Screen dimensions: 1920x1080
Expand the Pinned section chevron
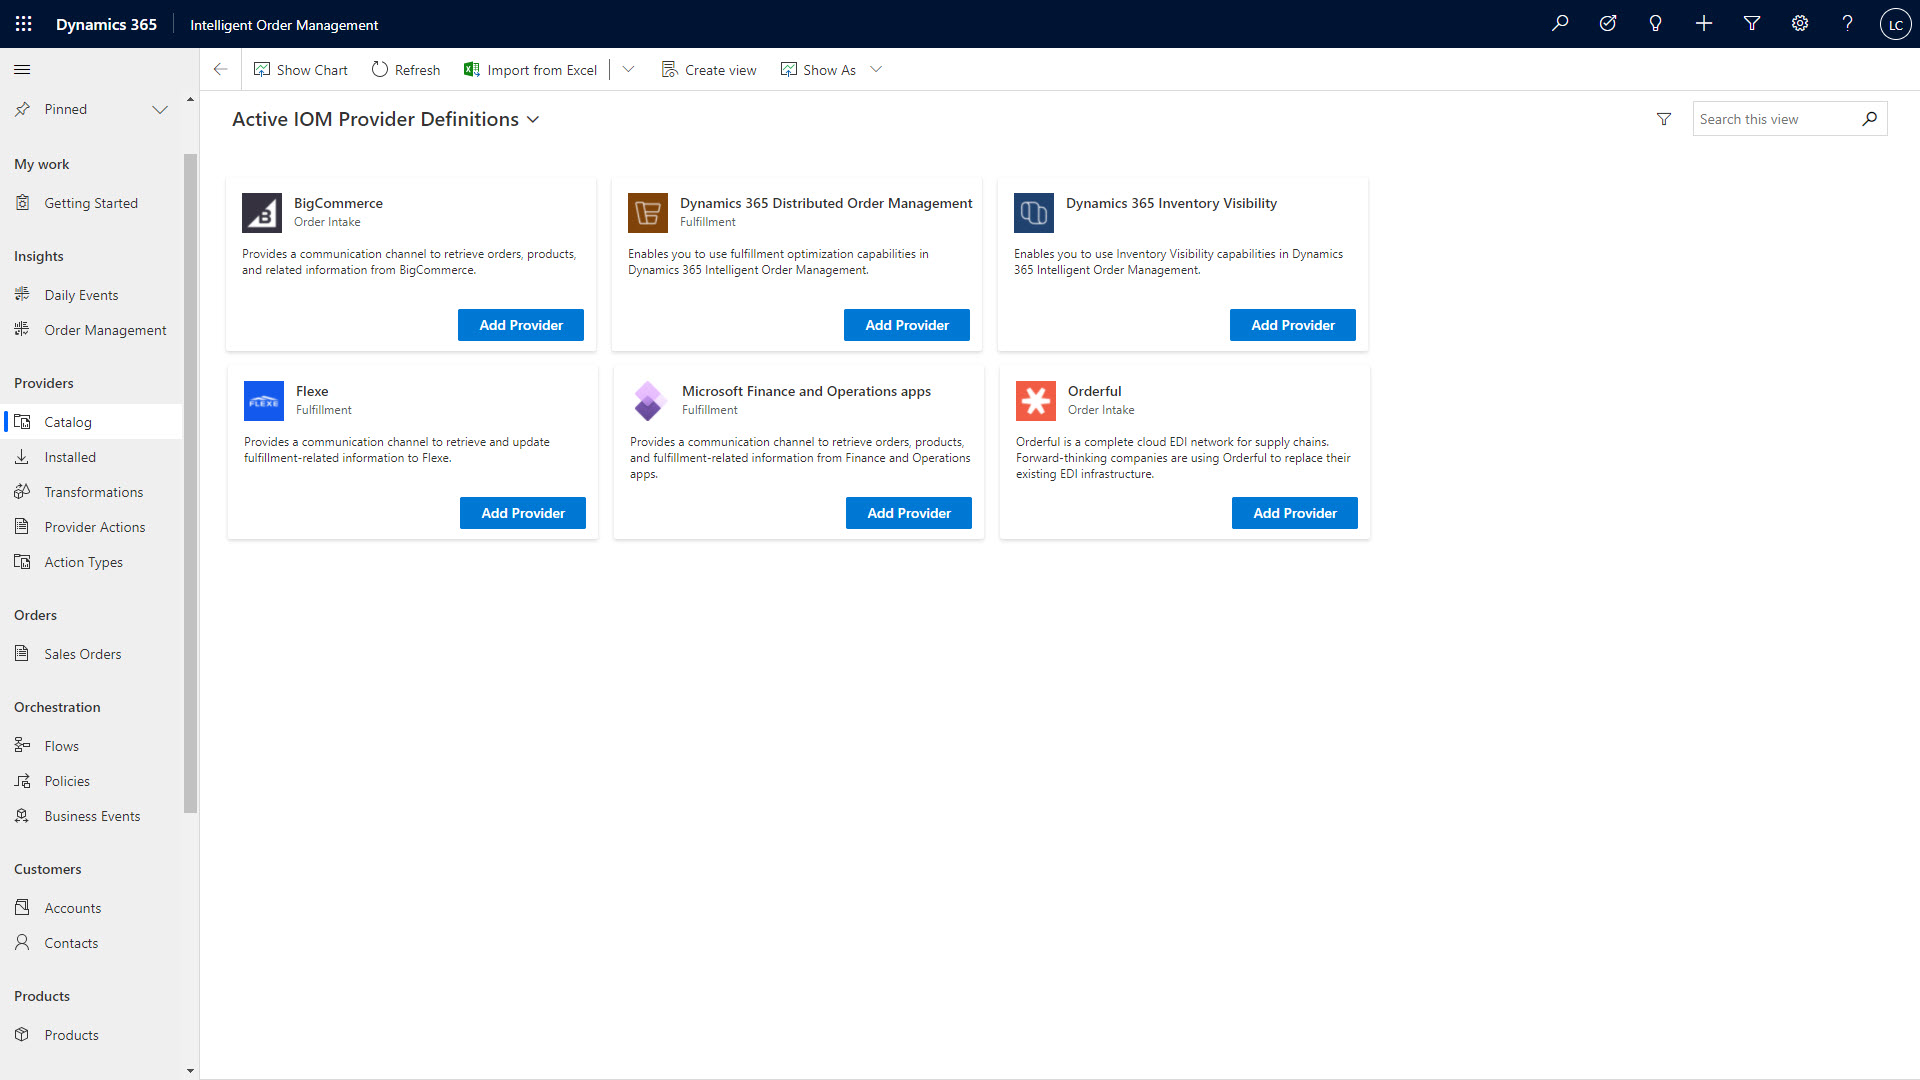(x=160, y=109)
